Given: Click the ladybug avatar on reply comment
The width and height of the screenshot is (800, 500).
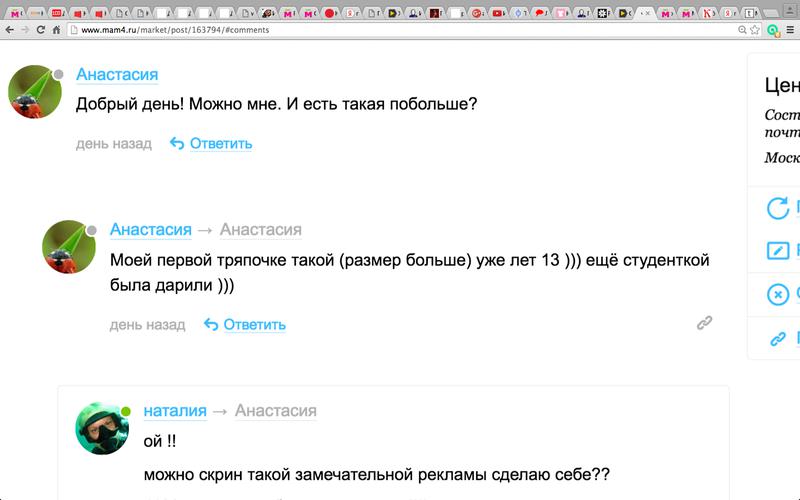Looking at the screenshot, I should 69,247.
